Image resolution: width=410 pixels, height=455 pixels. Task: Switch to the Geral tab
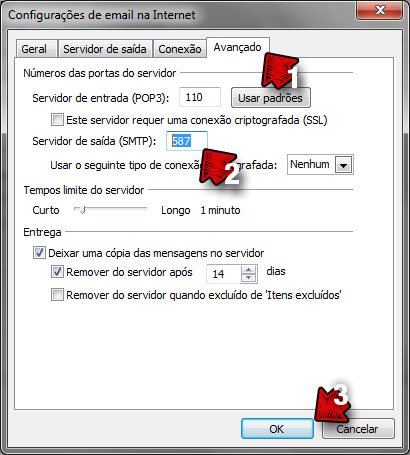34,49
